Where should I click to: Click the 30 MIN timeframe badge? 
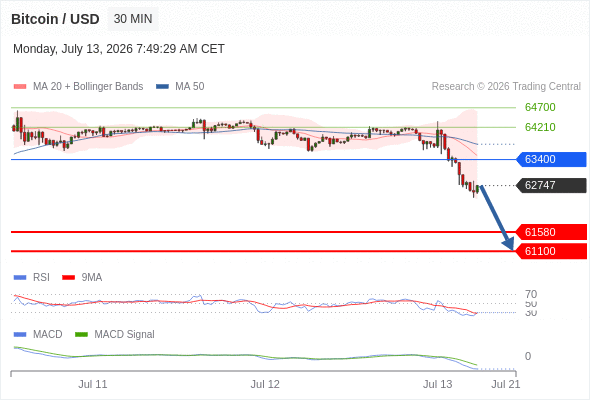pyautogui.click(x=133, y=19)
